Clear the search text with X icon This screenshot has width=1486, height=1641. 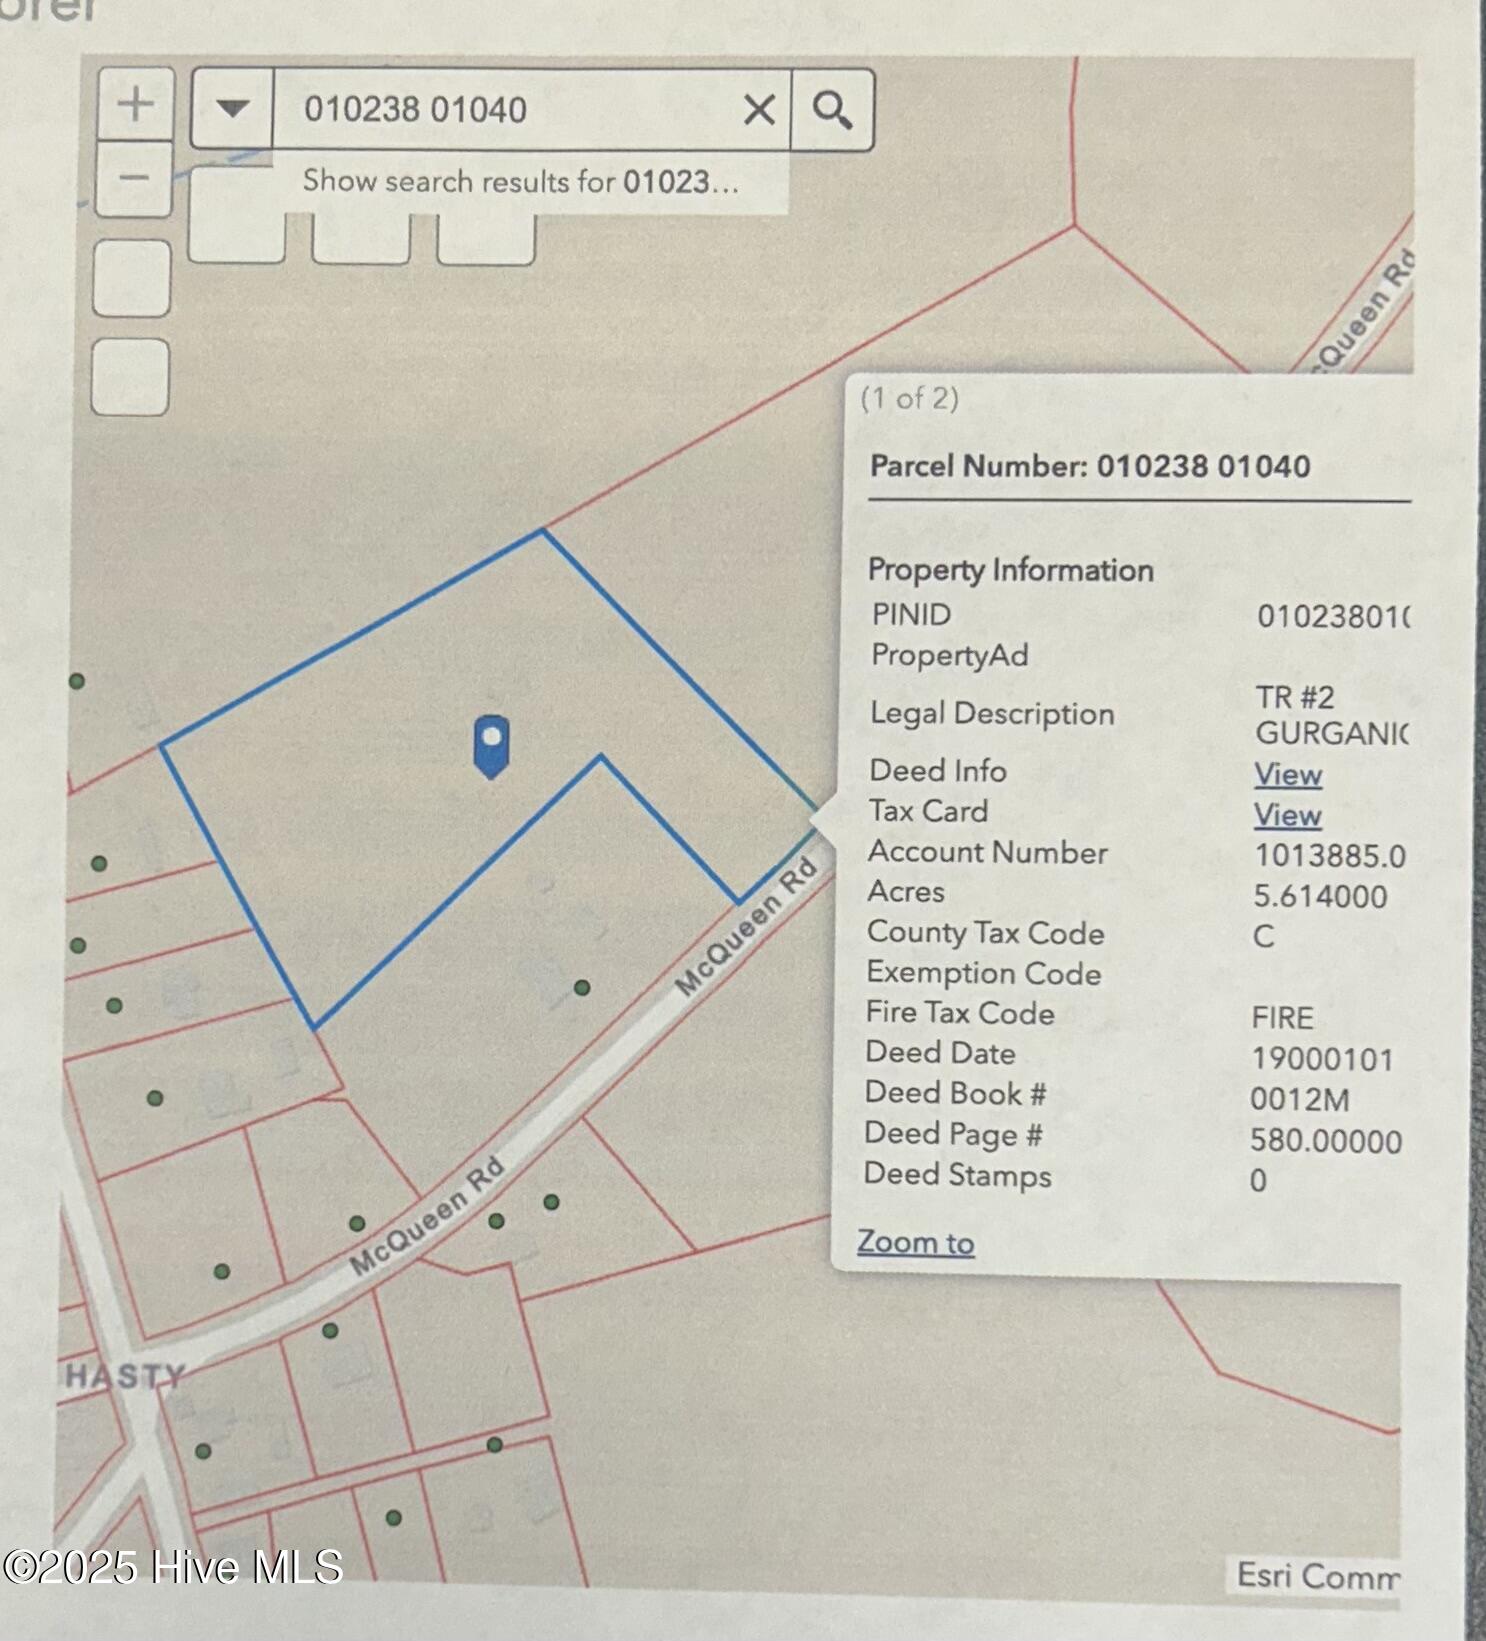click(x=759, y=109)
